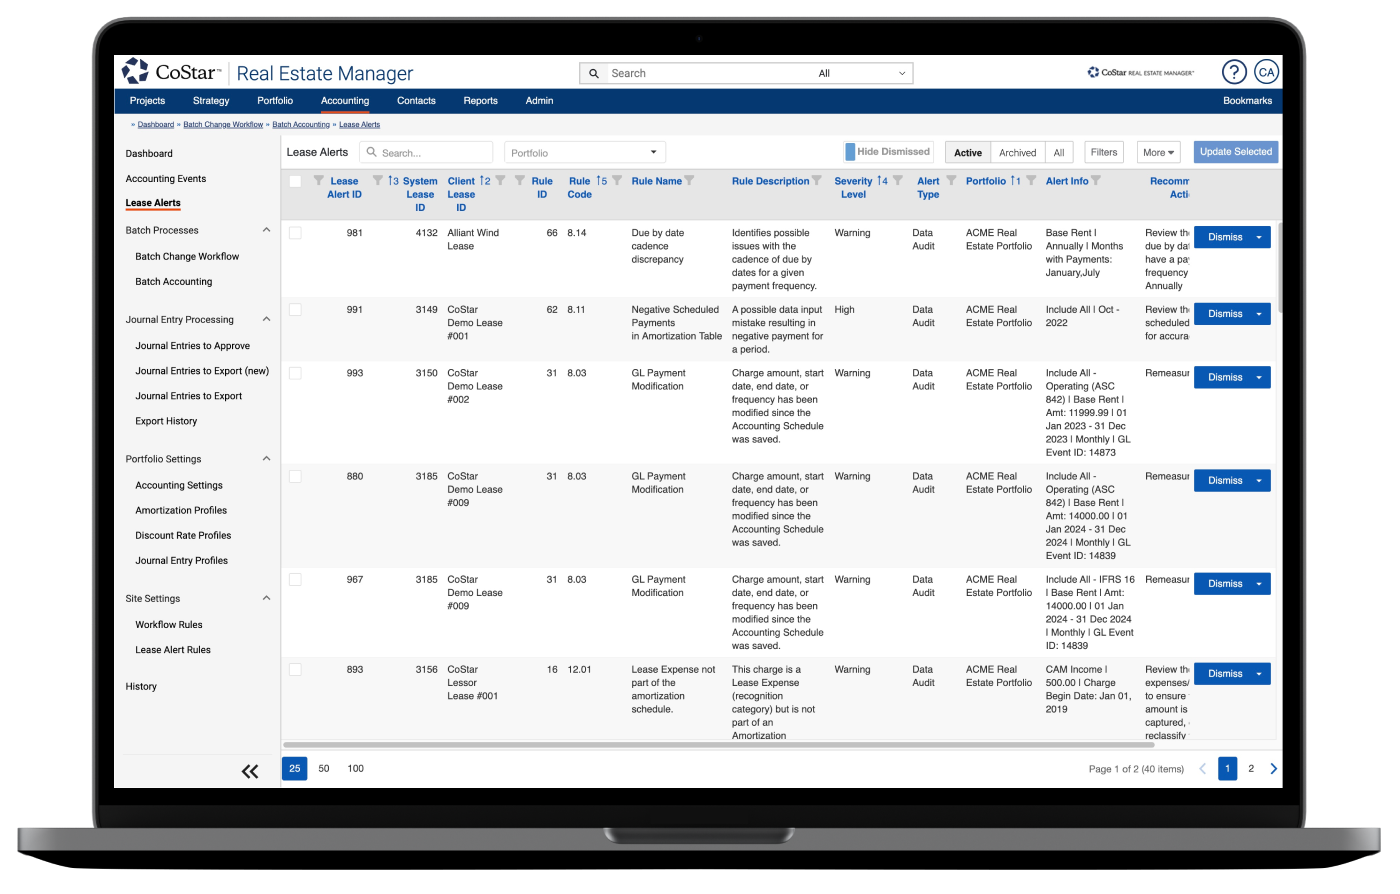This screenshot has height=894, width=1400.
Task: Click the CoStar logo icon
Action: [135, 72]
